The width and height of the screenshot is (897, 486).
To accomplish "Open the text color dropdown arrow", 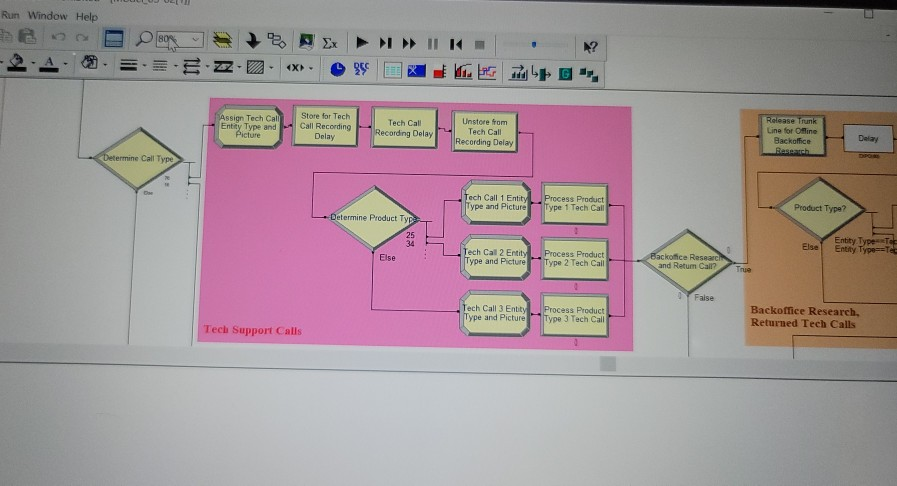I will 66,63.
